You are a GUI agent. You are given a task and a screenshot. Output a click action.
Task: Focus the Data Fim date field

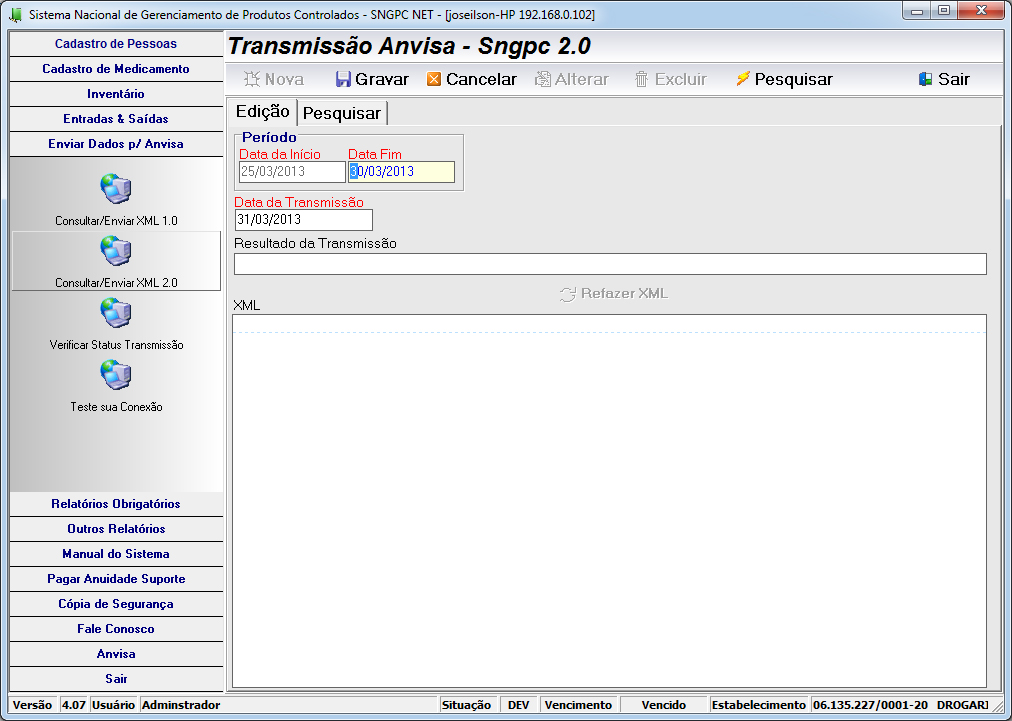click(401, 172)
